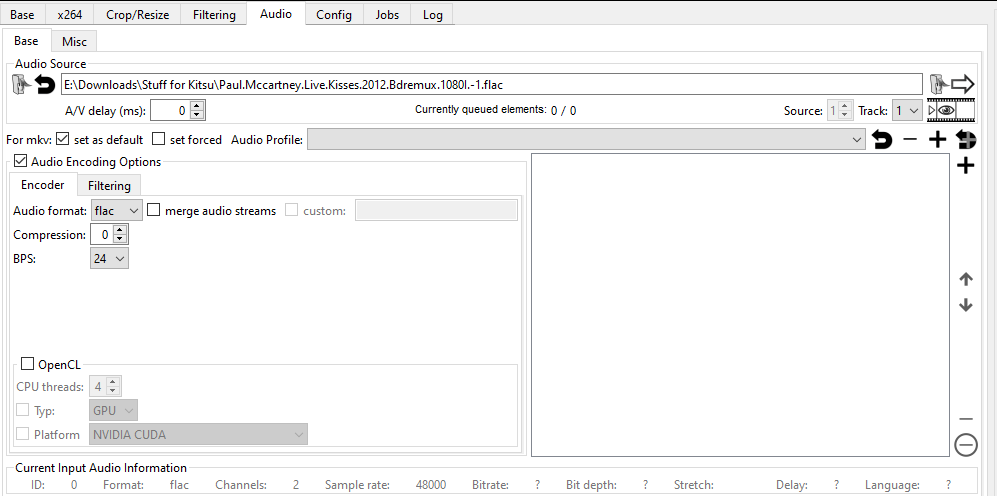Move queue item down with the down arrow

pos(965,305)
